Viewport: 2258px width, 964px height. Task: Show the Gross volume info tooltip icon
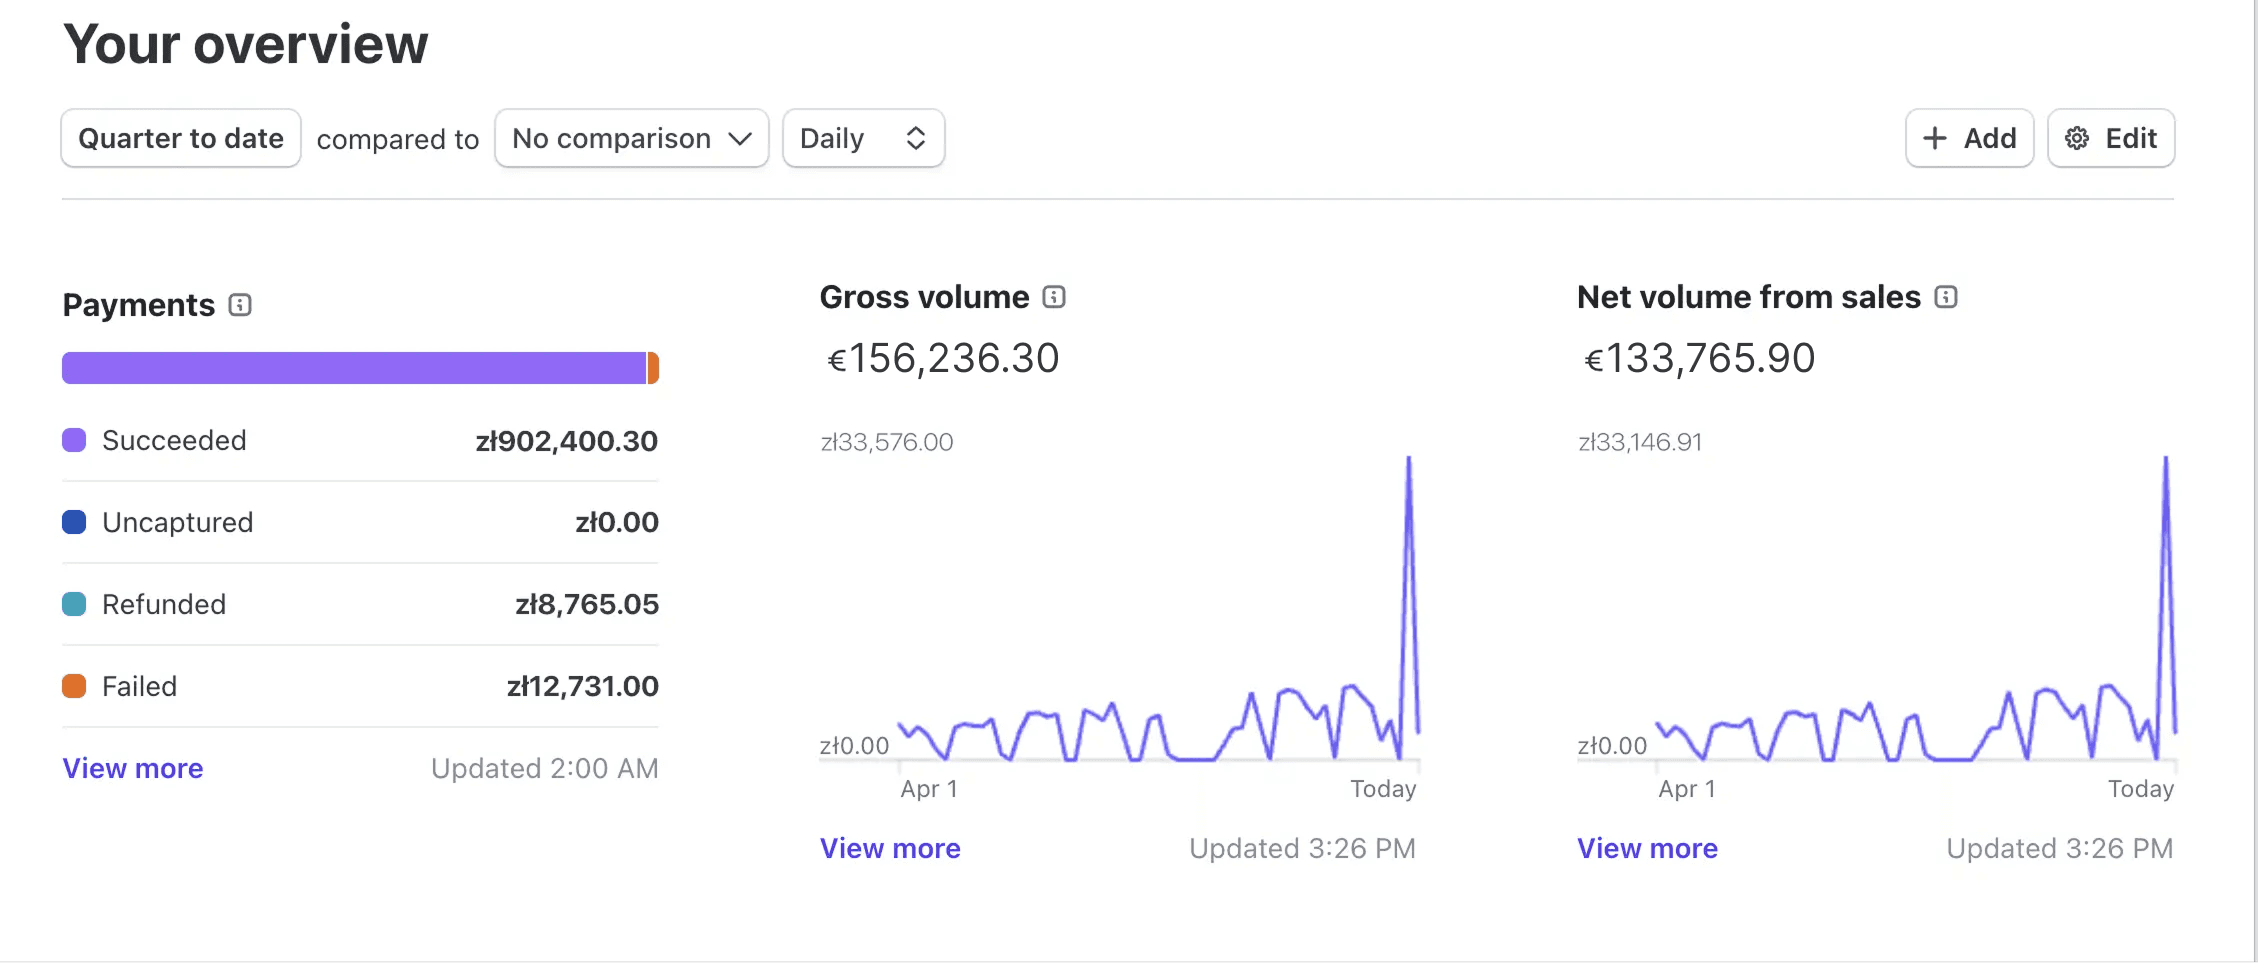click(x=1054, y=297)
